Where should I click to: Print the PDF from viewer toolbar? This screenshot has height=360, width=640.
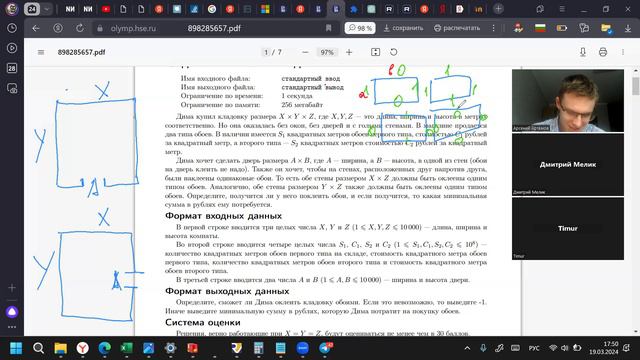(603, 52)
